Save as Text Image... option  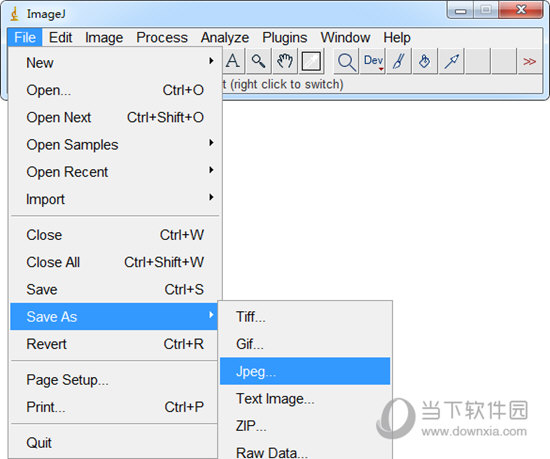[305, 399]
